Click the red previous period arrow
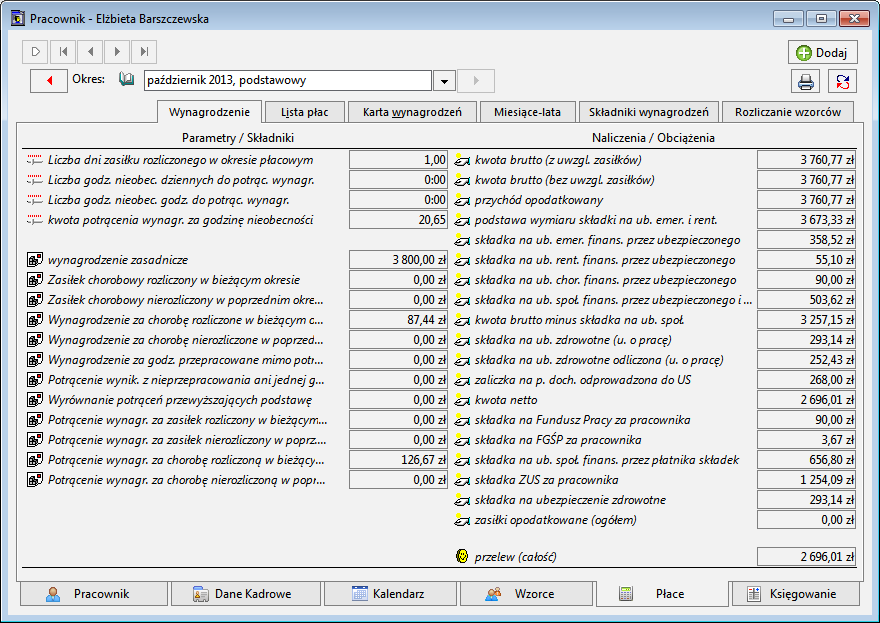This screenshot has height=623, width=880. click(49, 81)
